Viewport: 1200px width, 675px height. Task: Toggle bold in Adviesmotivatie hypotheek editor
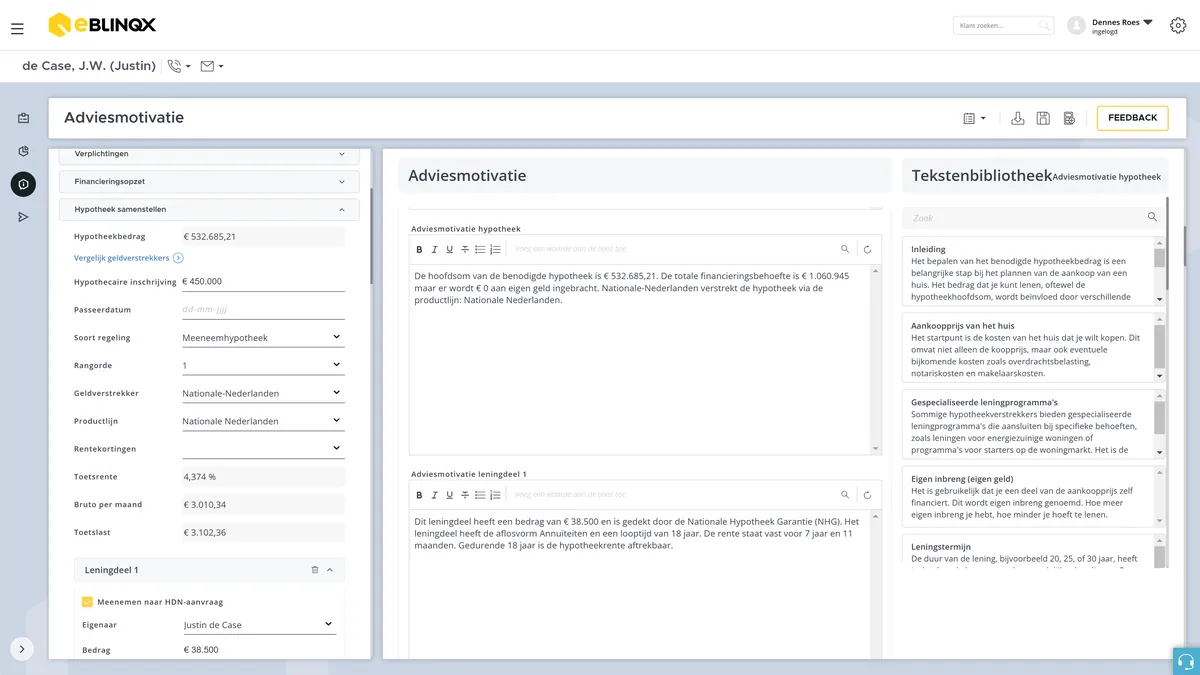point(419,249)
